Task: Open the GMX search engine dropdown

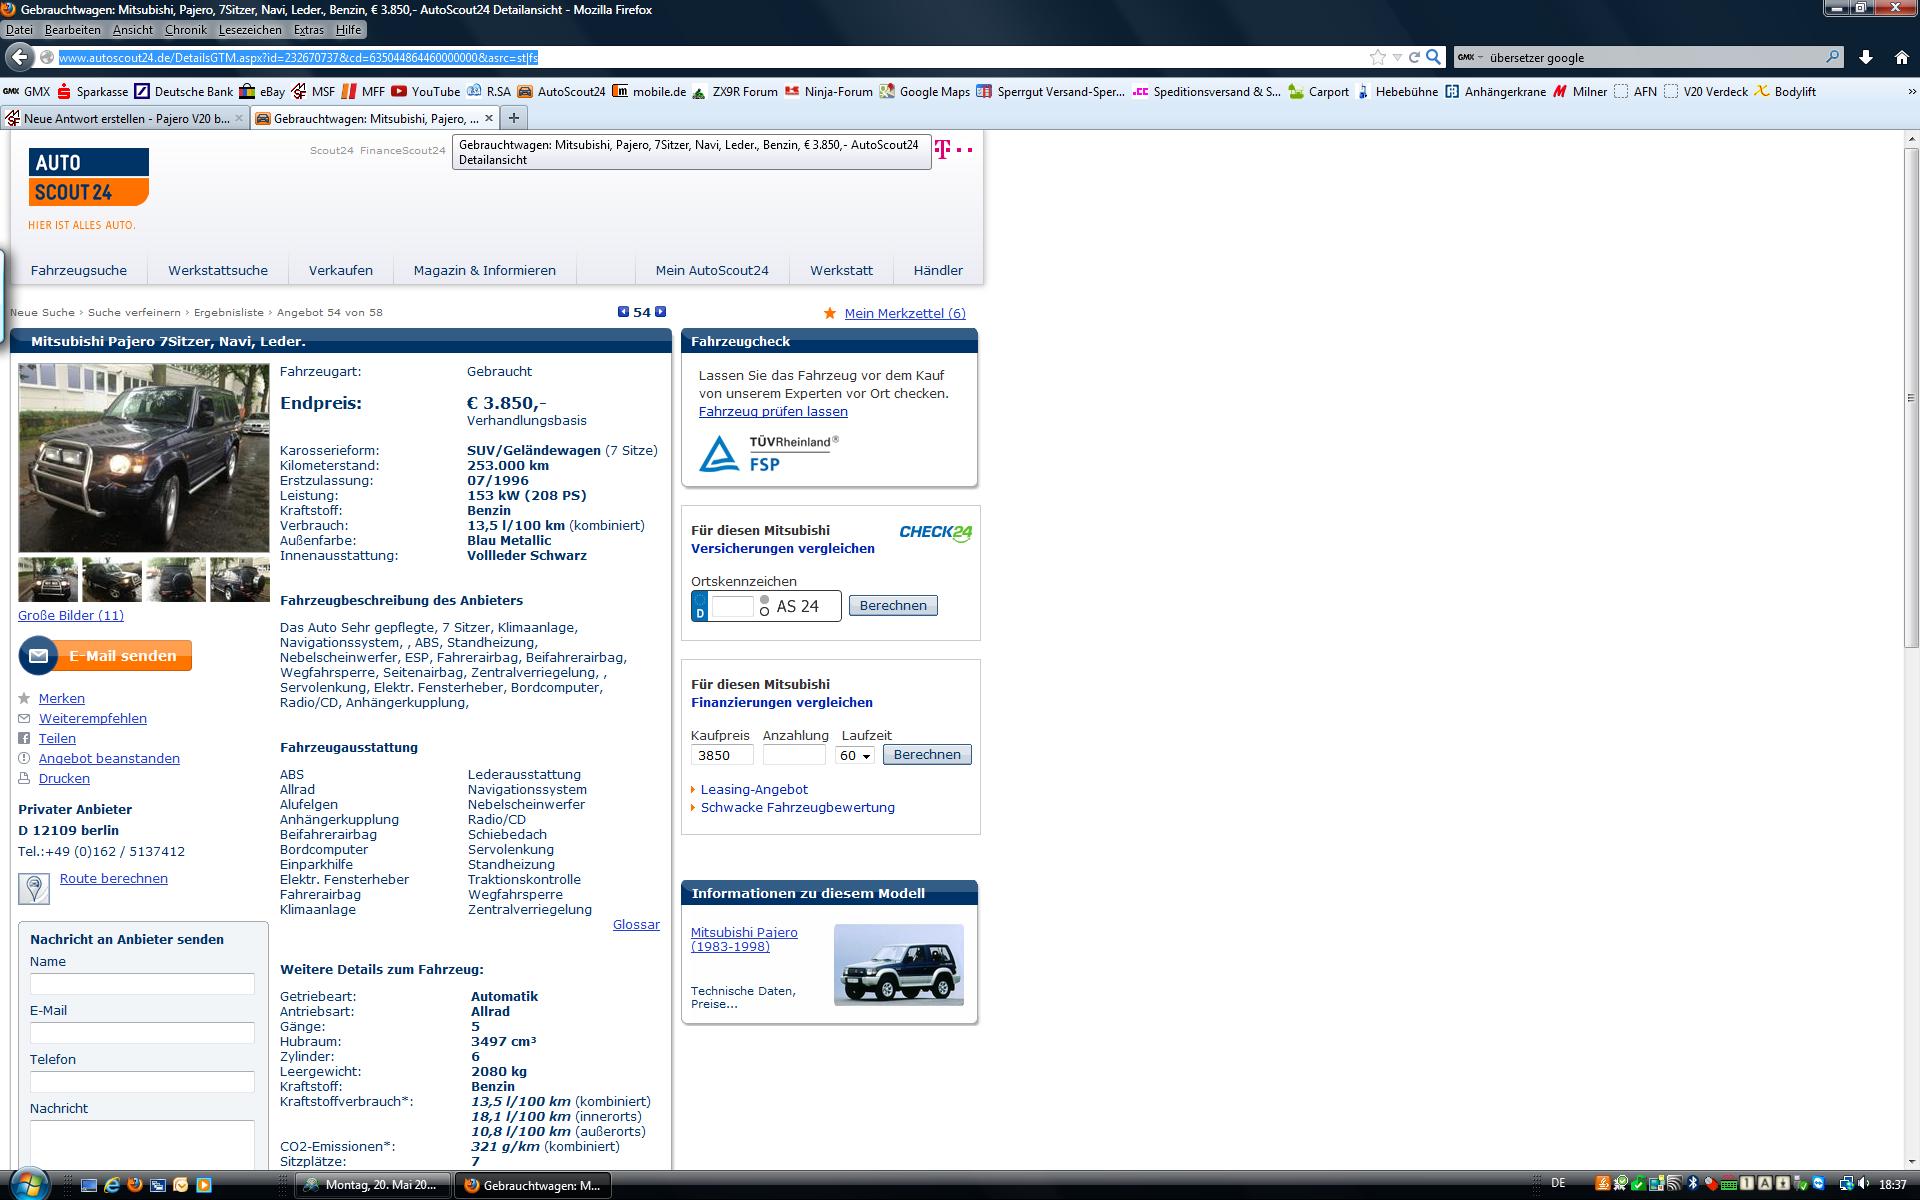Action: [1469, 57]
